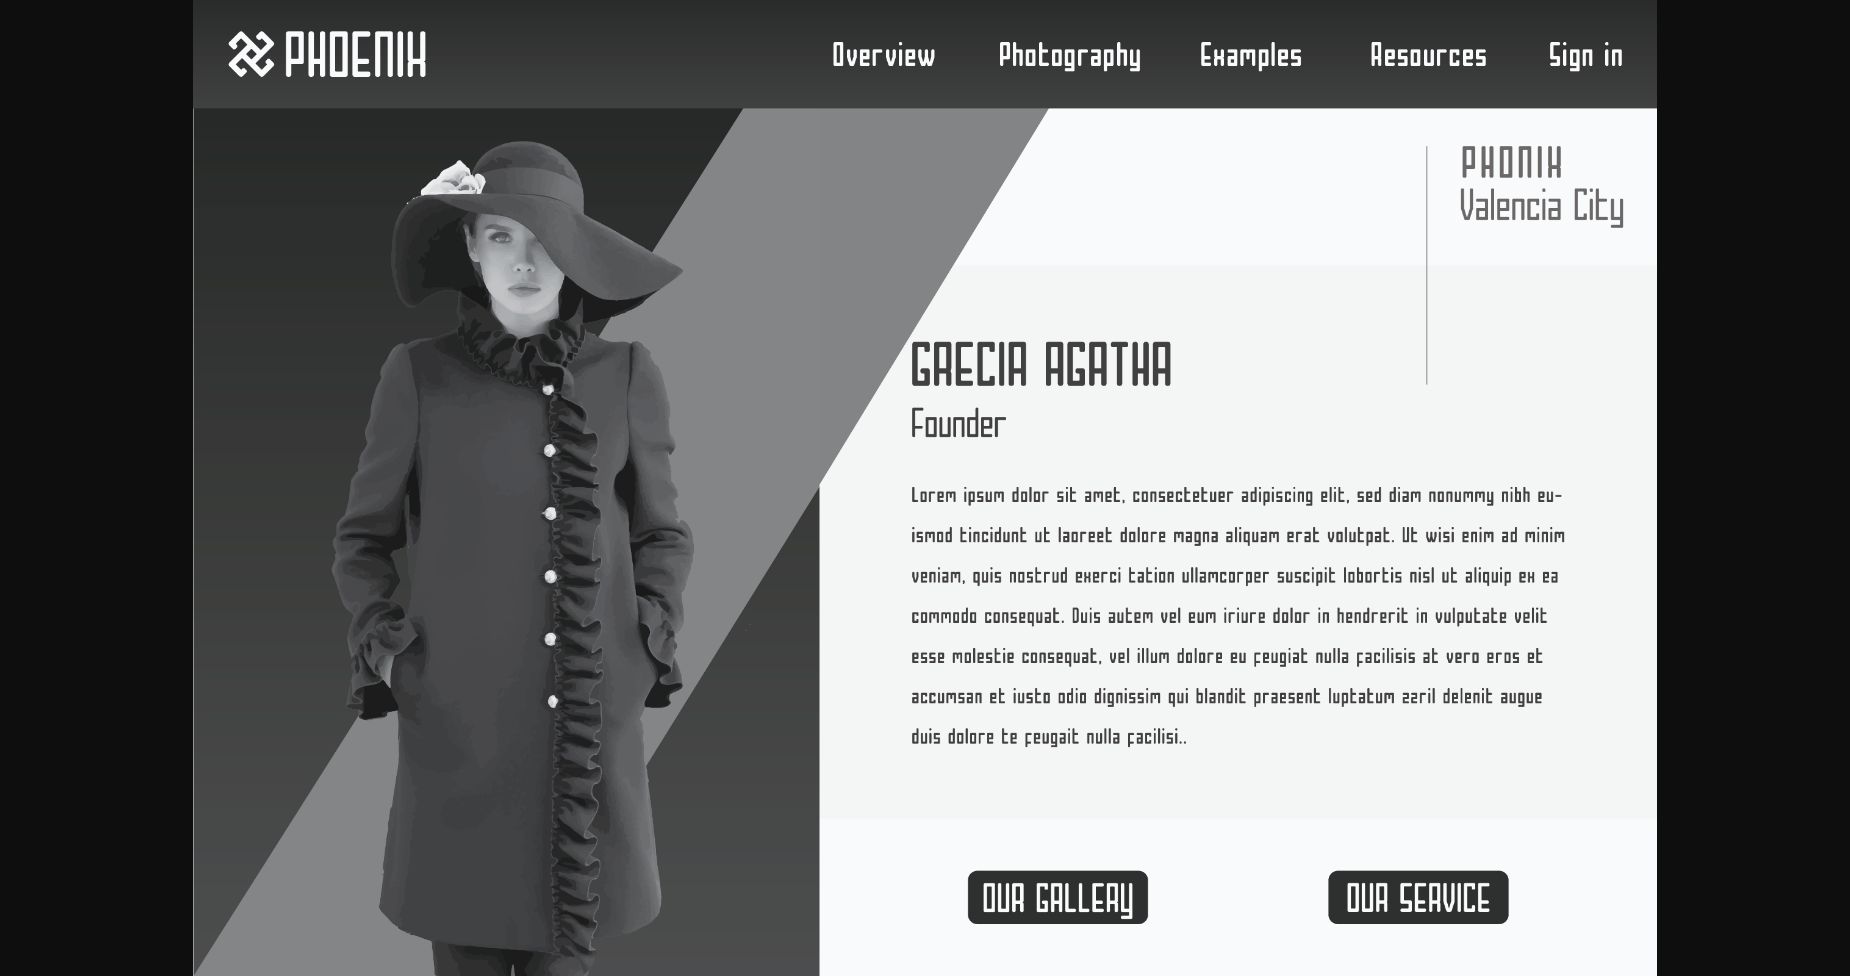This screenshot has width=1850, height=976.
Task: Open the Resources navigation link
Action: pos(1428,55)
